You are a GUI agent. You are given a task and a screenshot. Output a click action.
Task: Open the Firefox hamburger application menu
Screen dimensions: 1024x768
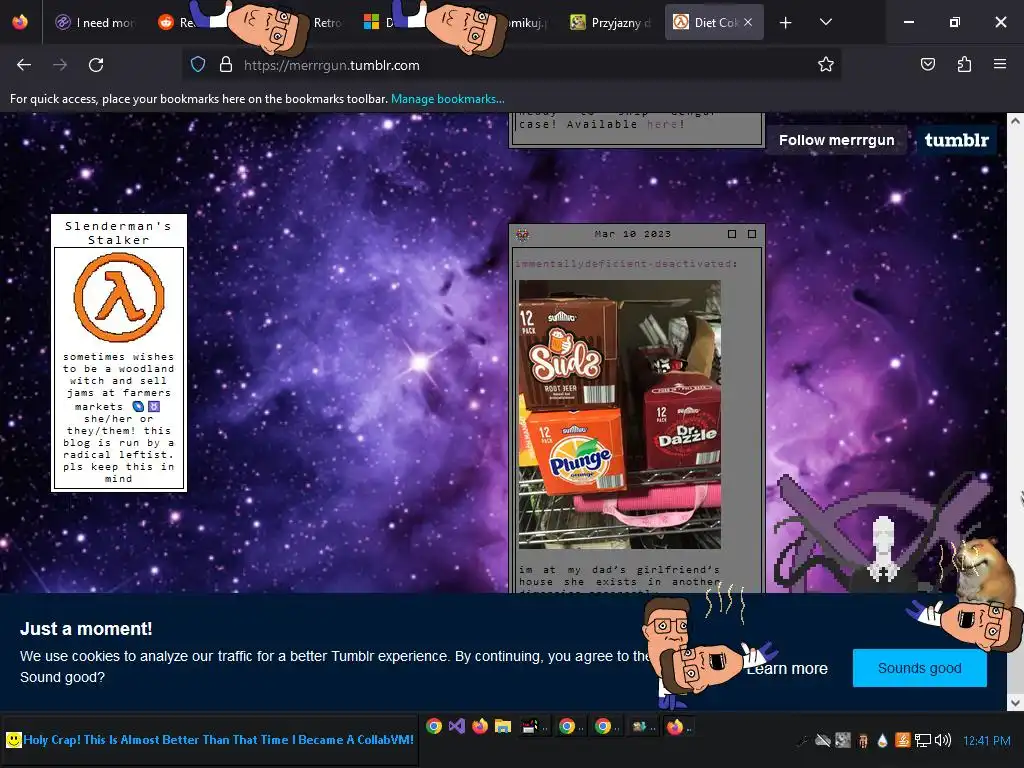[x=1000, y=64]
